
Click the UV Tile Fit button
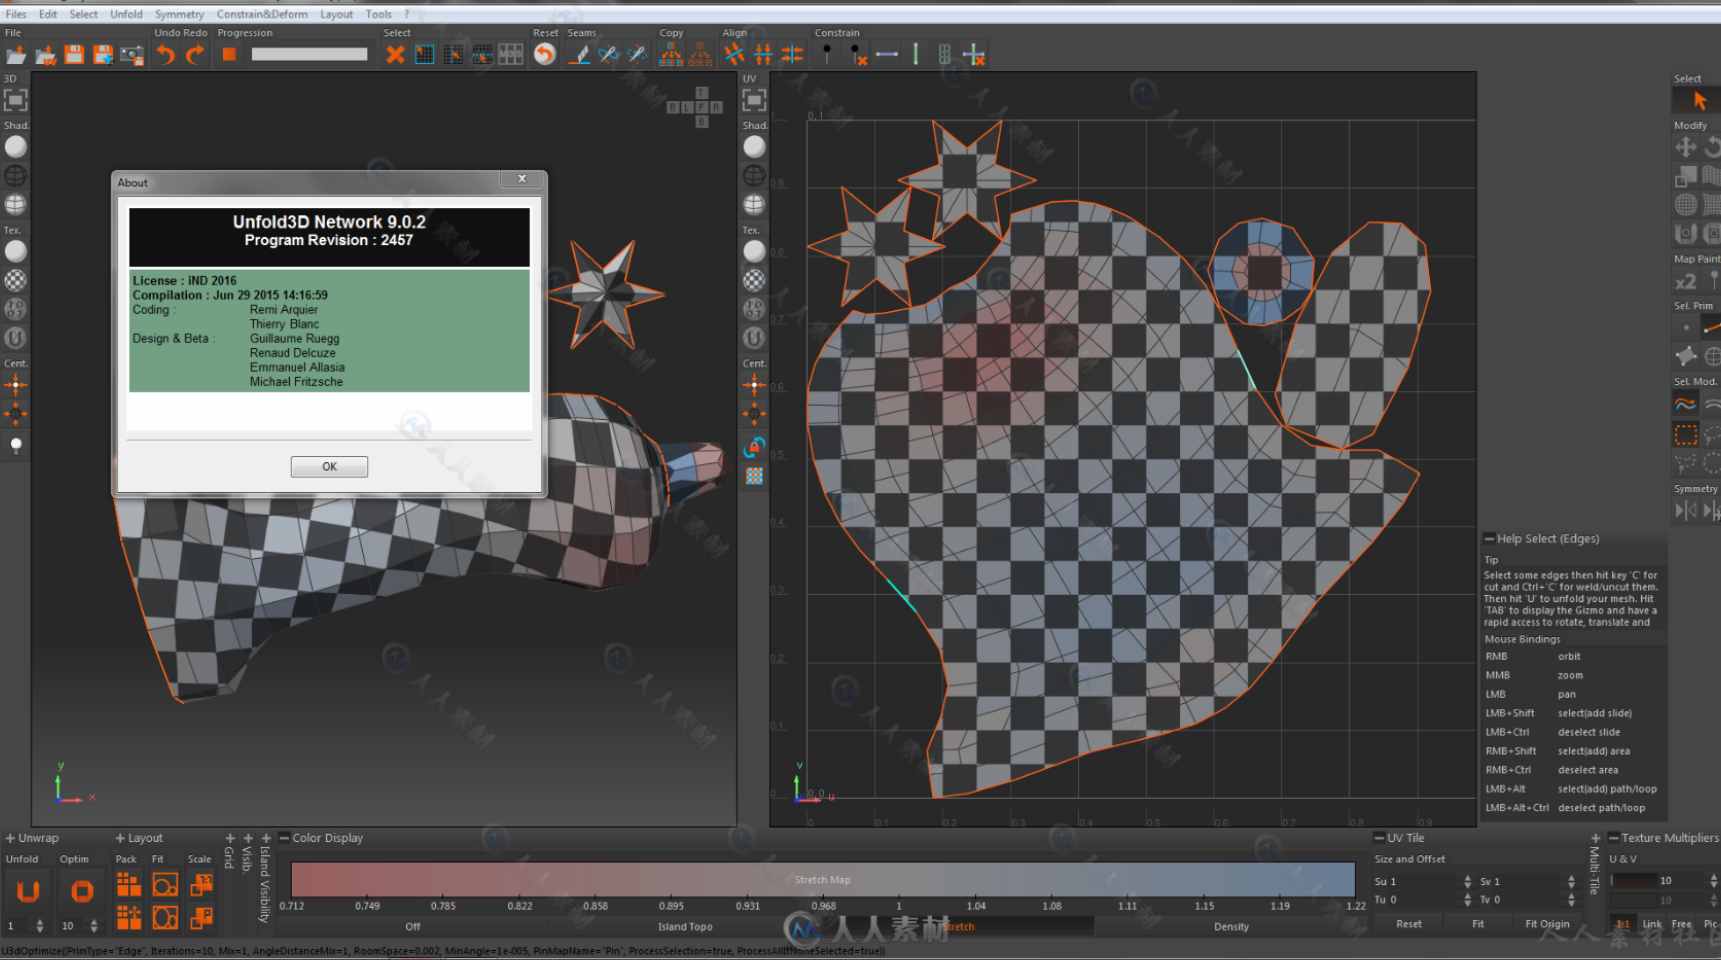1478,924
